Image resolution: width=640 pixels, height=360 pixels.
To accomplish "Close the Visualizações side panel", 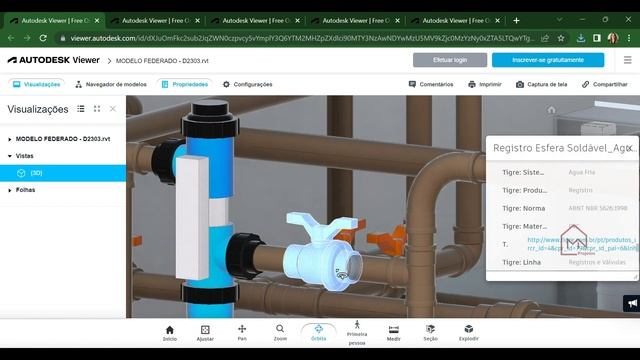I will point(113,109).
